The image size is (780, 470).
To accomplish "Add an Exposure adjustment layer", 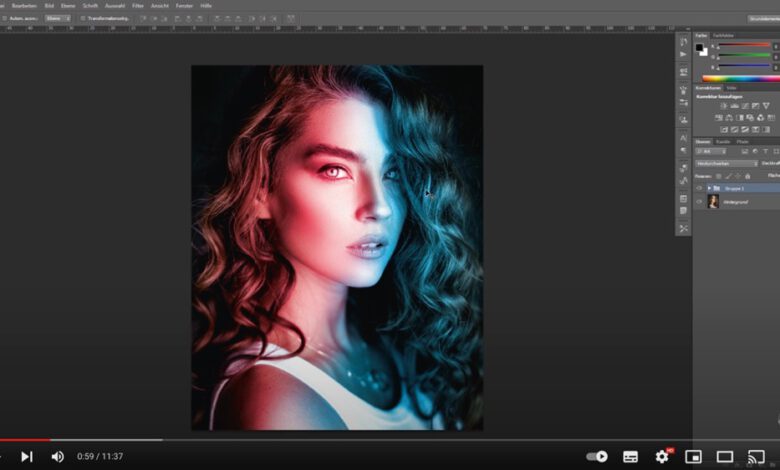I will tap(756, 106).
